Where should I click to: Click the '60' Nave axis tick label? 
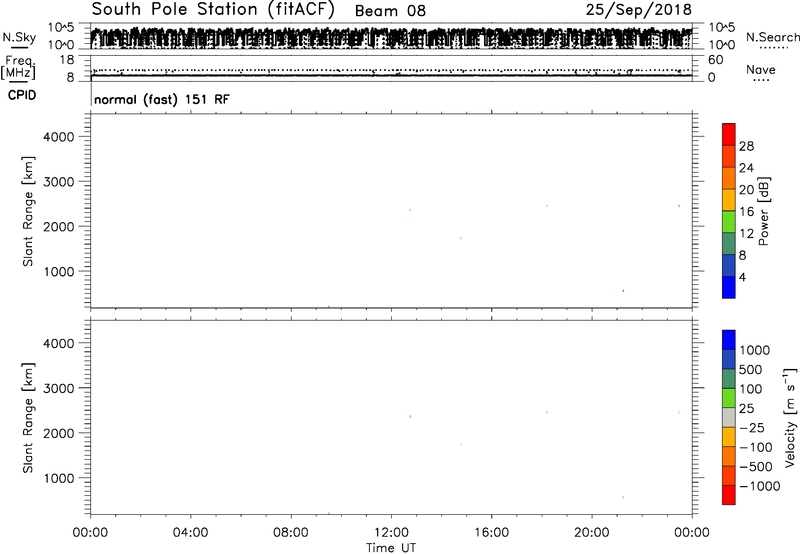pyautogui.click(x=715, y=60)
